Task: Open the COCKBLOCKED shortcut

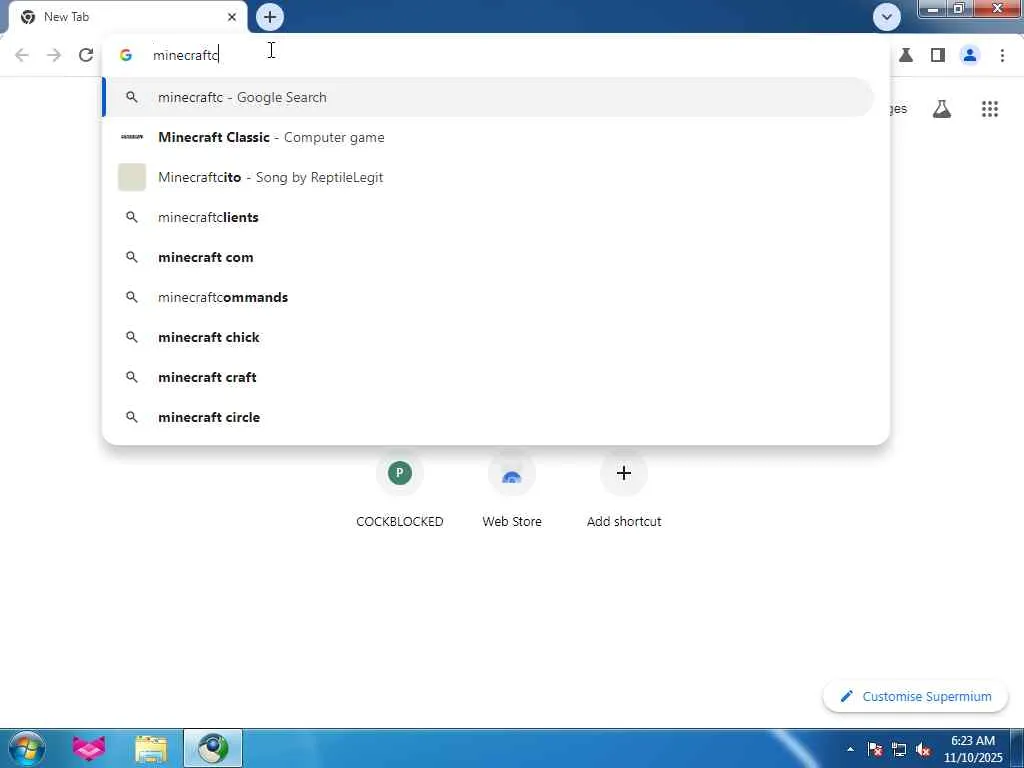Action: pyautogui.click(x=400, y=490)
